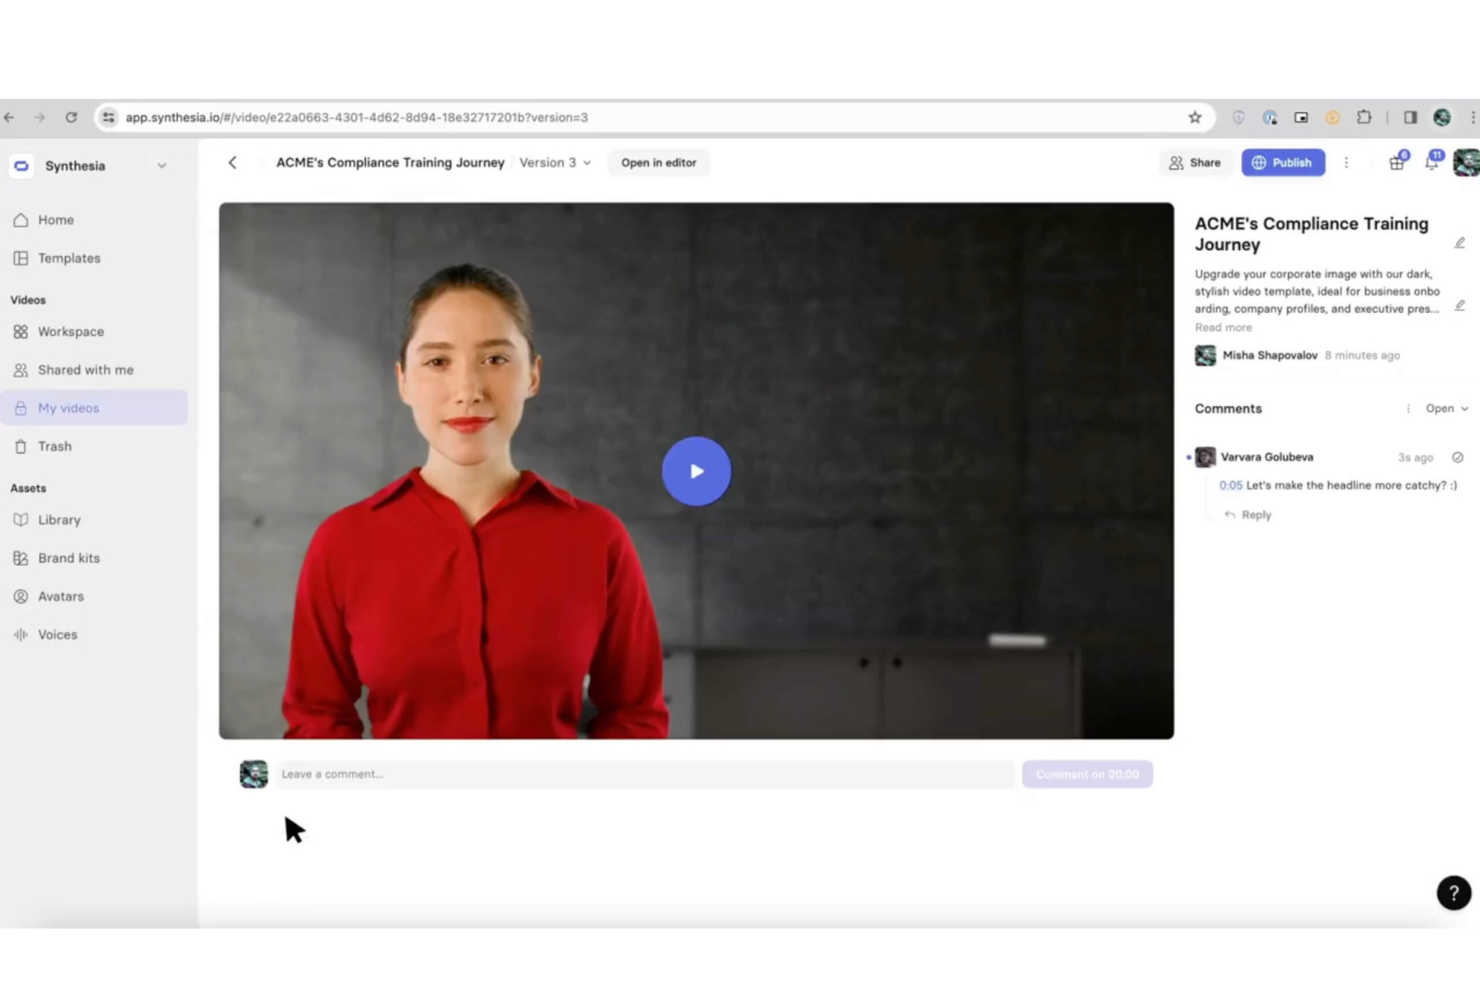This screenshot has height=987, width=1480.
Task: Click Read more under the description
Action: click(x=1223, y=328)
